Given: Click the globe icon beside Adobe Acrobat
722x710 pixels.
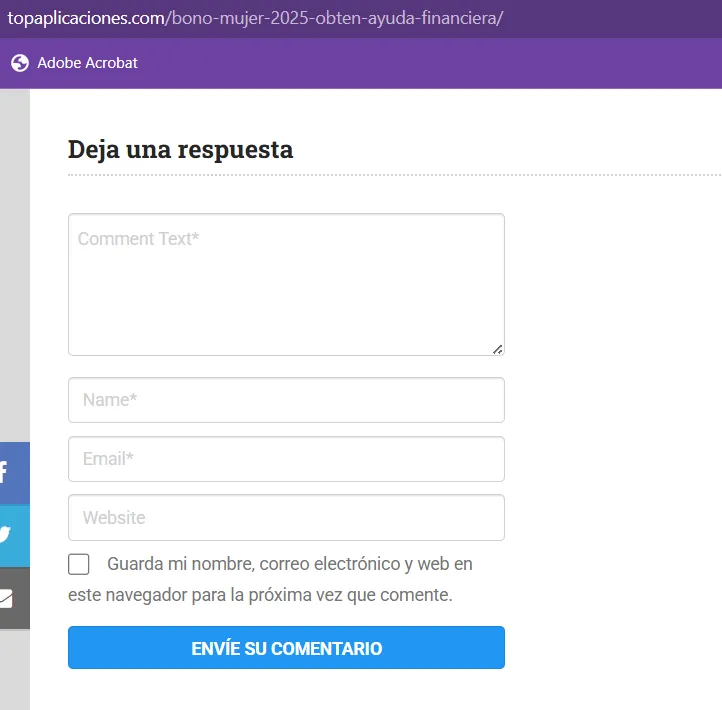Looking at the screenshot, I should 20,63.
